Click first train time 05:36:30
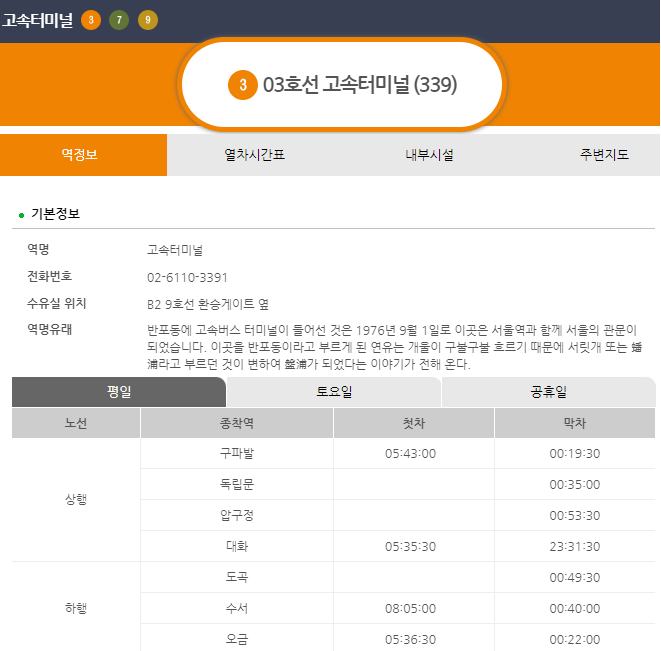This screenshot has width=661, height=651. pos(410,640)
